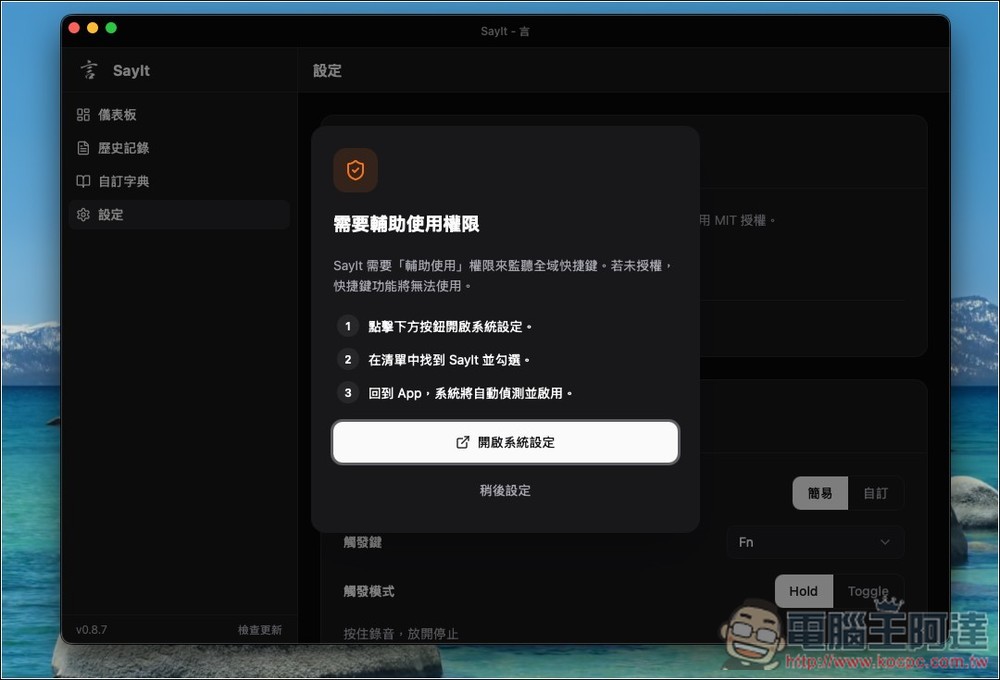Open the Fn 觸發鍵 dropdown
1000x680 pixels.
[815, 541]
